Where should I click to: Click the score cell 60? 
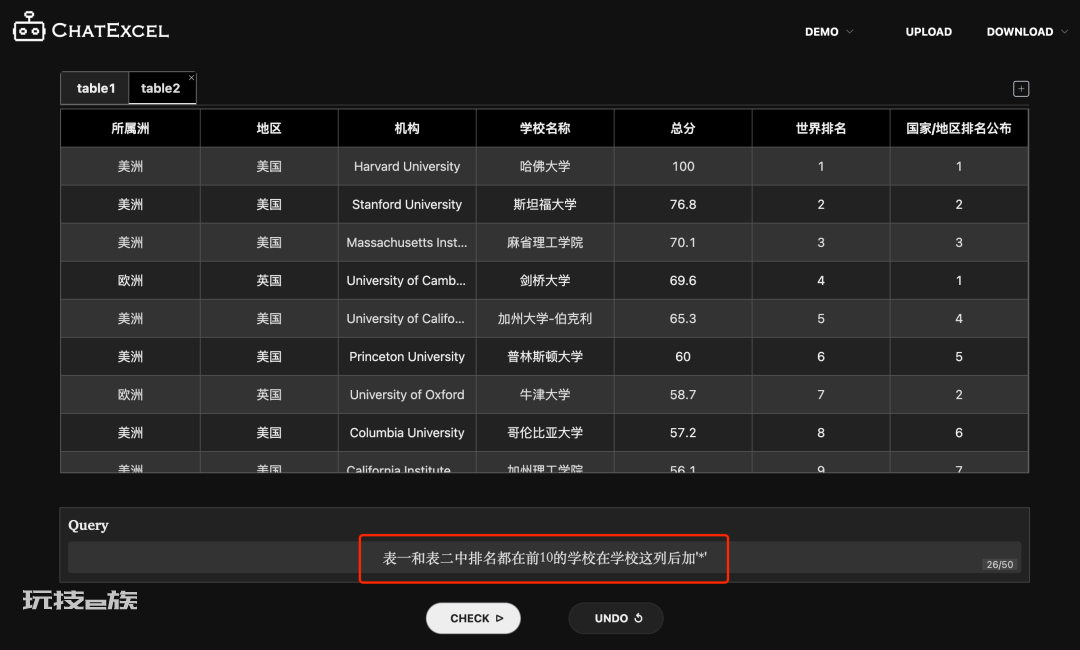683,357
